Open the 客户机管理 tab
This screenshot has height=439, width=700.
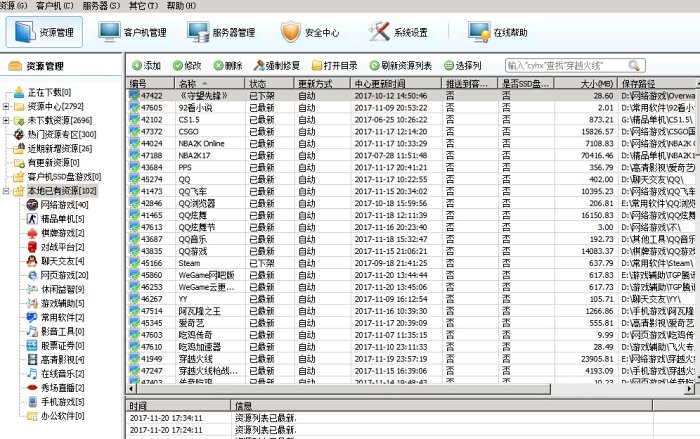(136, 32)
